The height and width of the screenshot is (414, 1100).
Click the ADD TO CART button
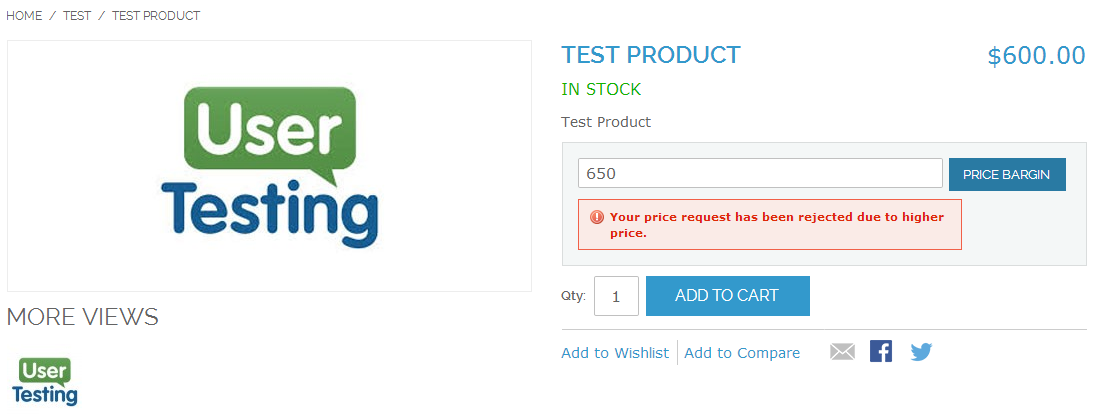pyautogui.click(x=727, y=296)
